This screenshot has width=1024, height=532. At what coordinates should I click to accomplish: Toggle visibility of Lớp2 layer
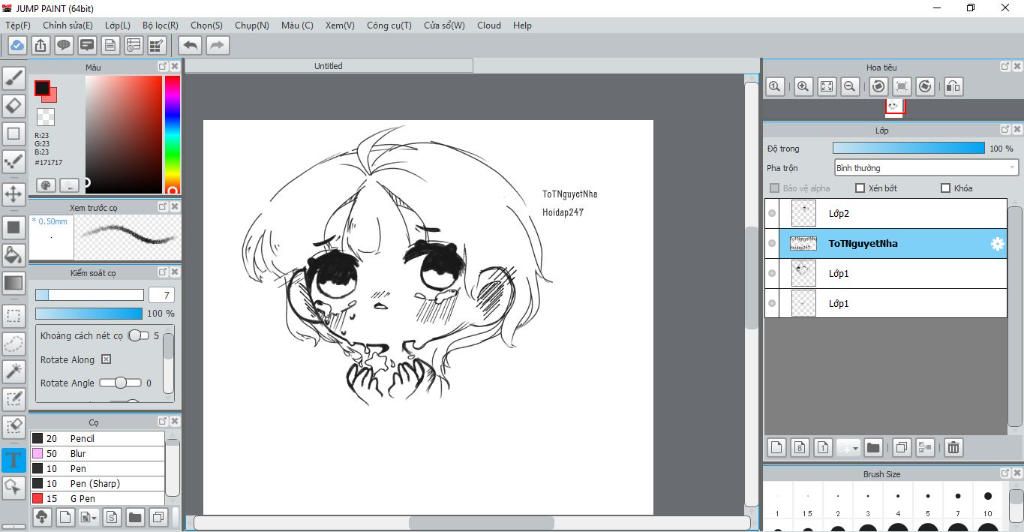(x=772, y=213)
